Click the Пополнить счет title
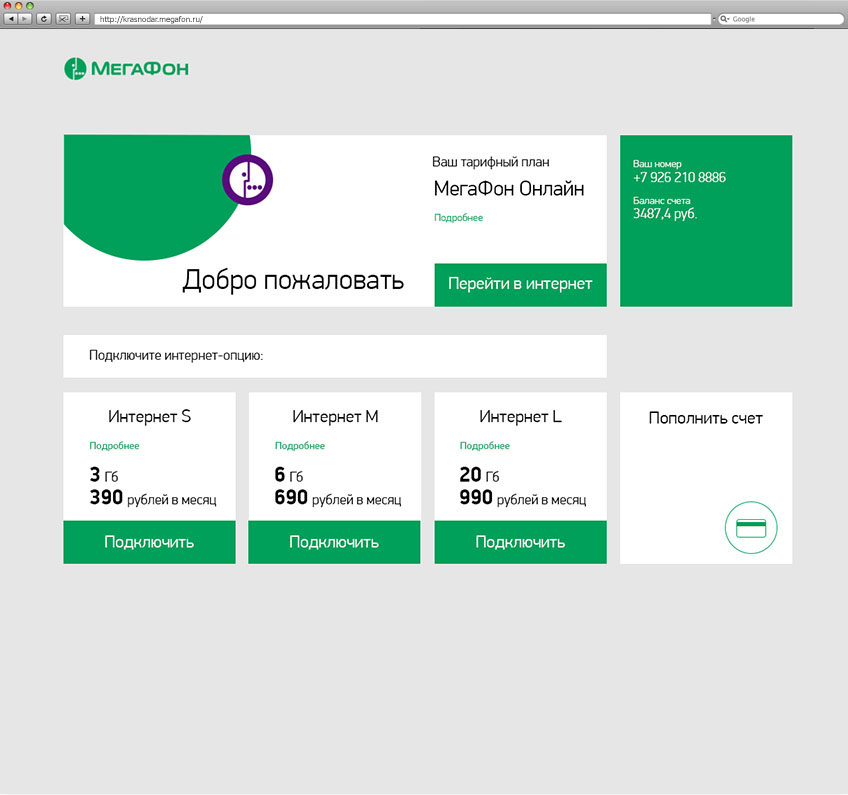Image resolution: width=848 pixels, height=795 pixels. [705, 418]
